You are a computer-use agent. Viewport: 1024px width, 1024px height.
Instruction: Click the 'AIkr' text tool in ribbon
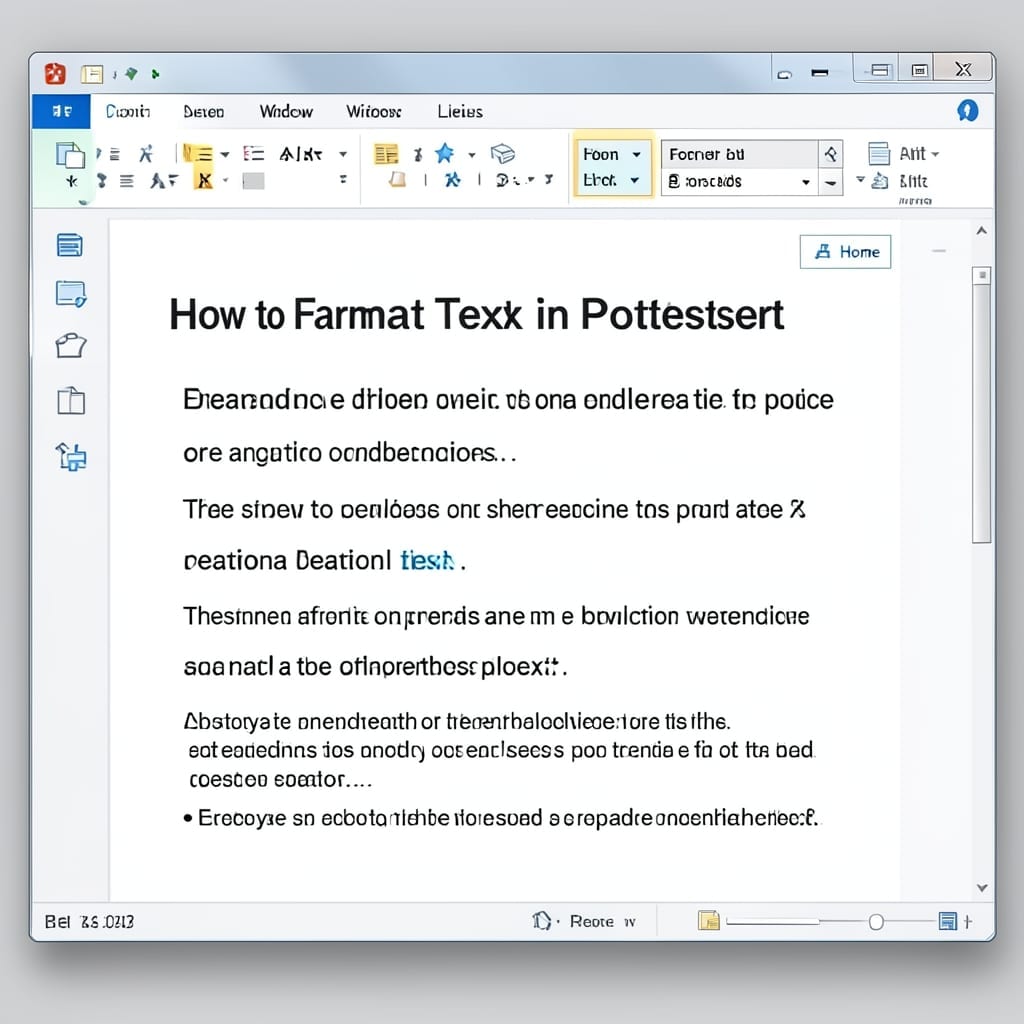[x=300, y=154]
